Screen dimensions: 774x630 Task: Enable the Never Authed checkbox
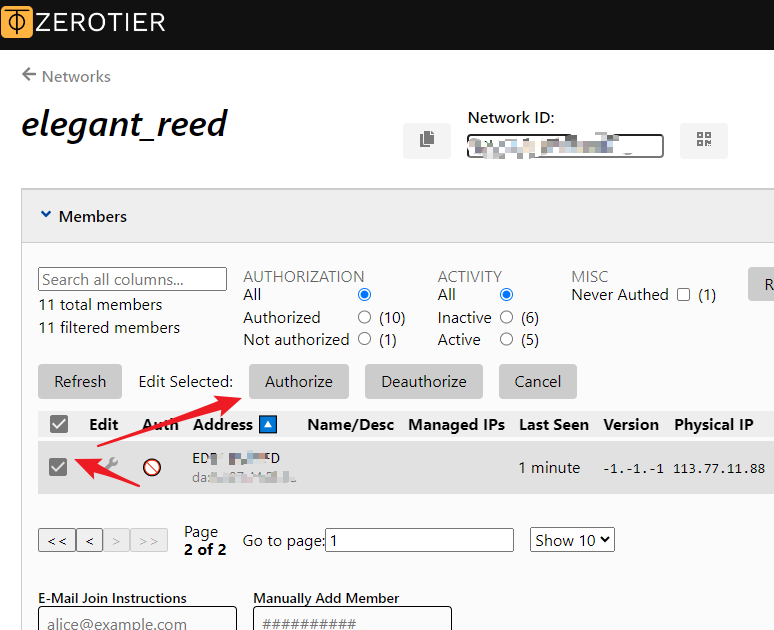tap(684, 295)
